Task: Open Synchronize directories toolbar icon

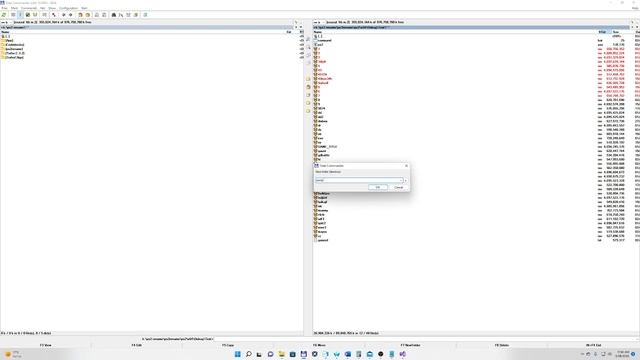Action: coord(129,15)
